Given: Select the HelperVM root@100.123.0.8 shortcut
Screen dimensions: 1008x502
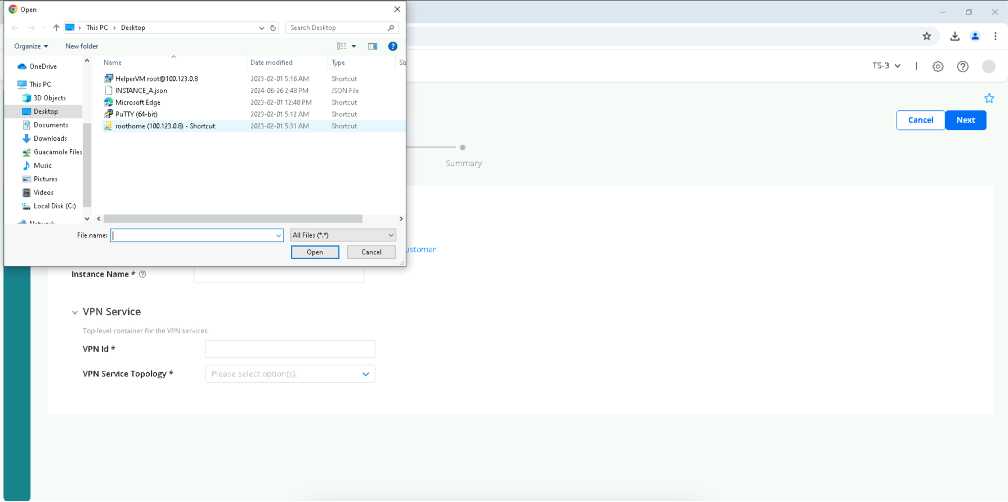Looking at the screenshot, I should point(156,78).
